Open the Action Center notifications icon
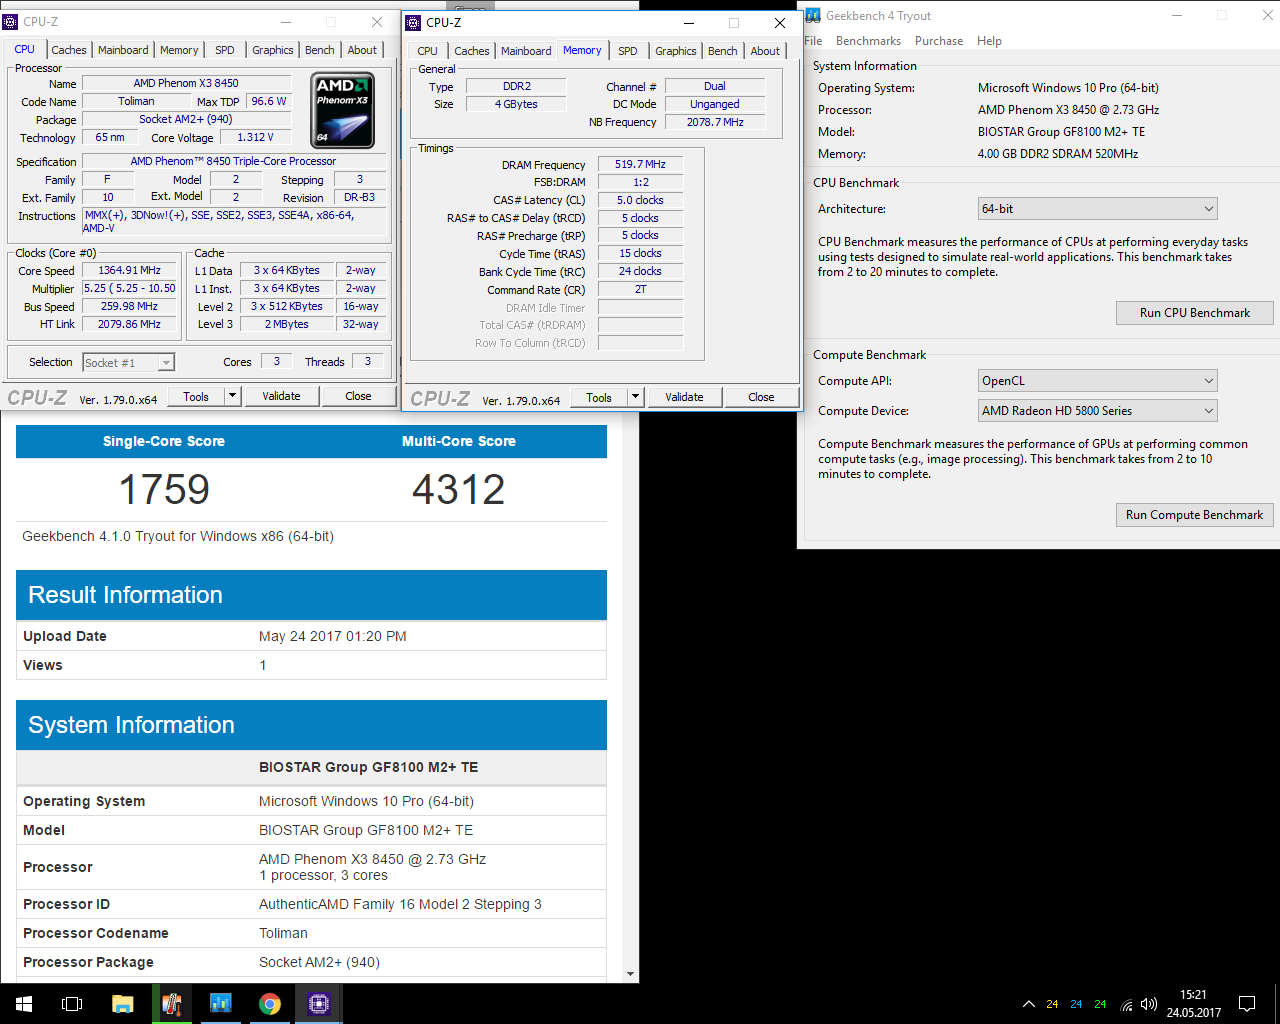 [1247, 1004]
